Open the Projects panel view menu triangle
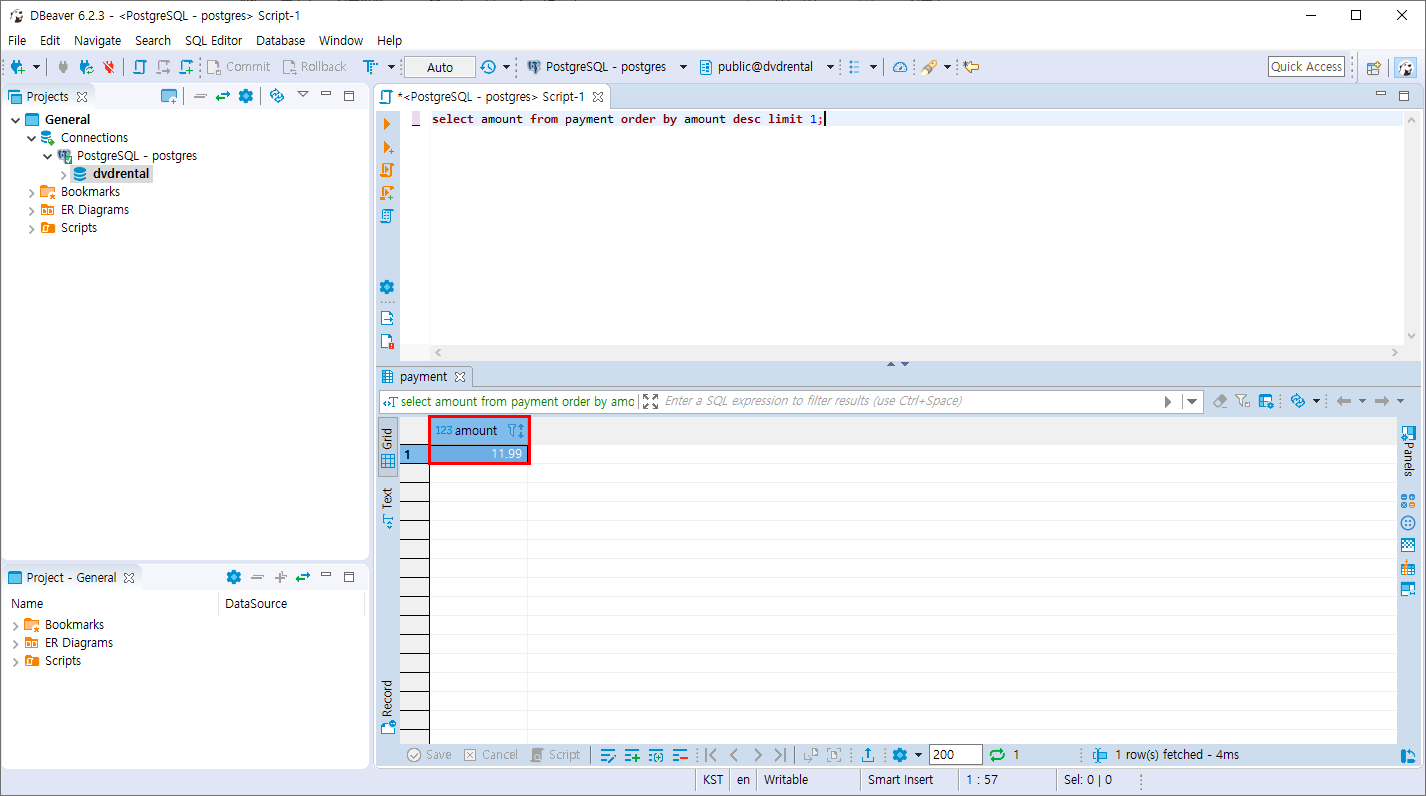The height and width of the screenshot is (796, 1426). tap(304, 96)
